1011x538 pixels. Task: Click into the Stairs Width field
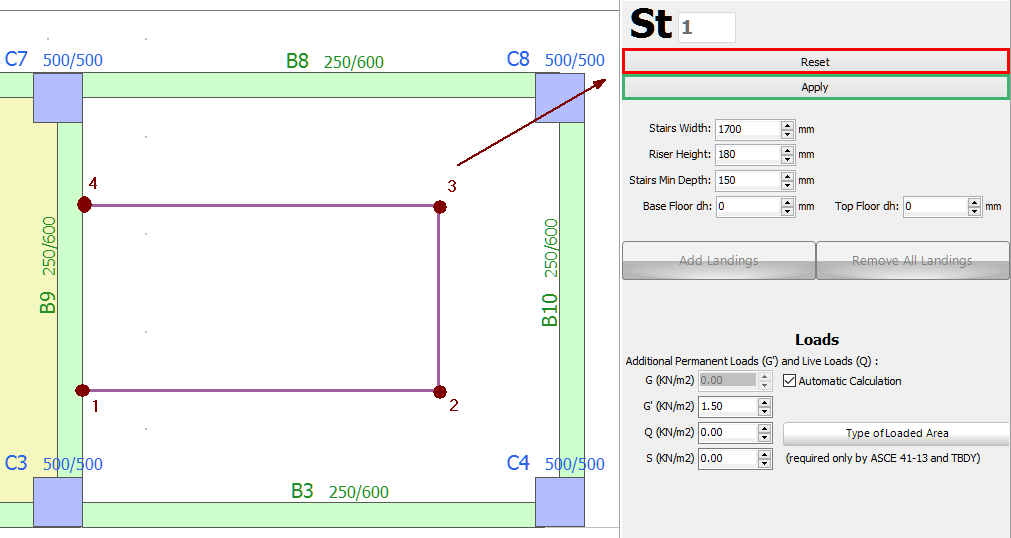click(747, 129)
